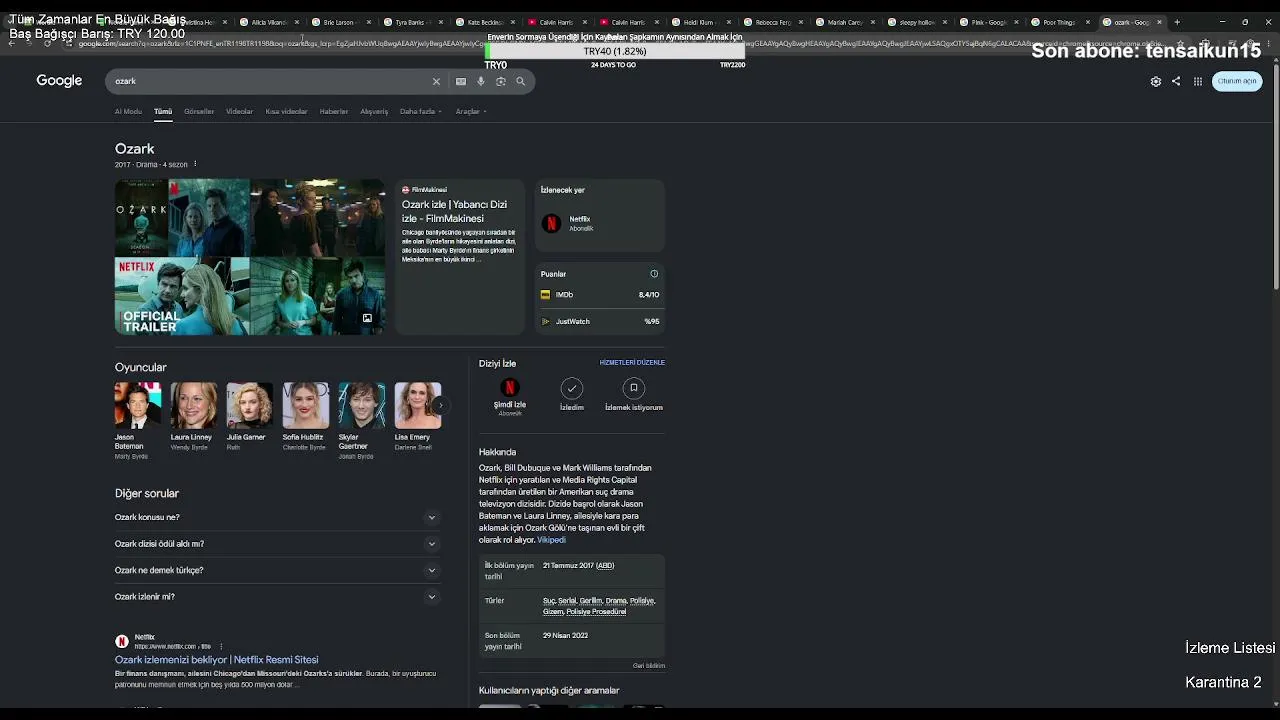Open the three-dot menu beside Ozark subtitle

pos(195,164)
